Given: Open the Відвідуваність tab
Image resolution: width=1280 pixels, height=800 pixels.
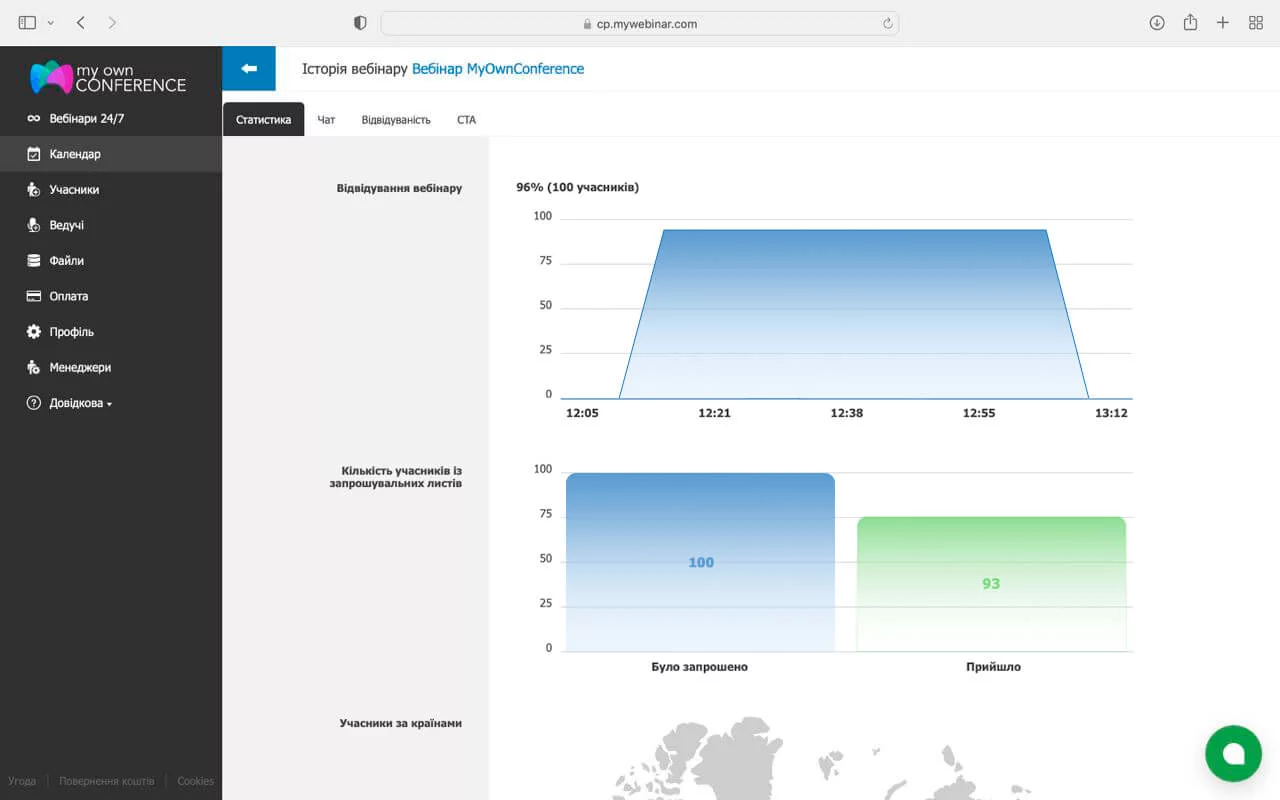Looking at the screenshot, I should 396,120.
